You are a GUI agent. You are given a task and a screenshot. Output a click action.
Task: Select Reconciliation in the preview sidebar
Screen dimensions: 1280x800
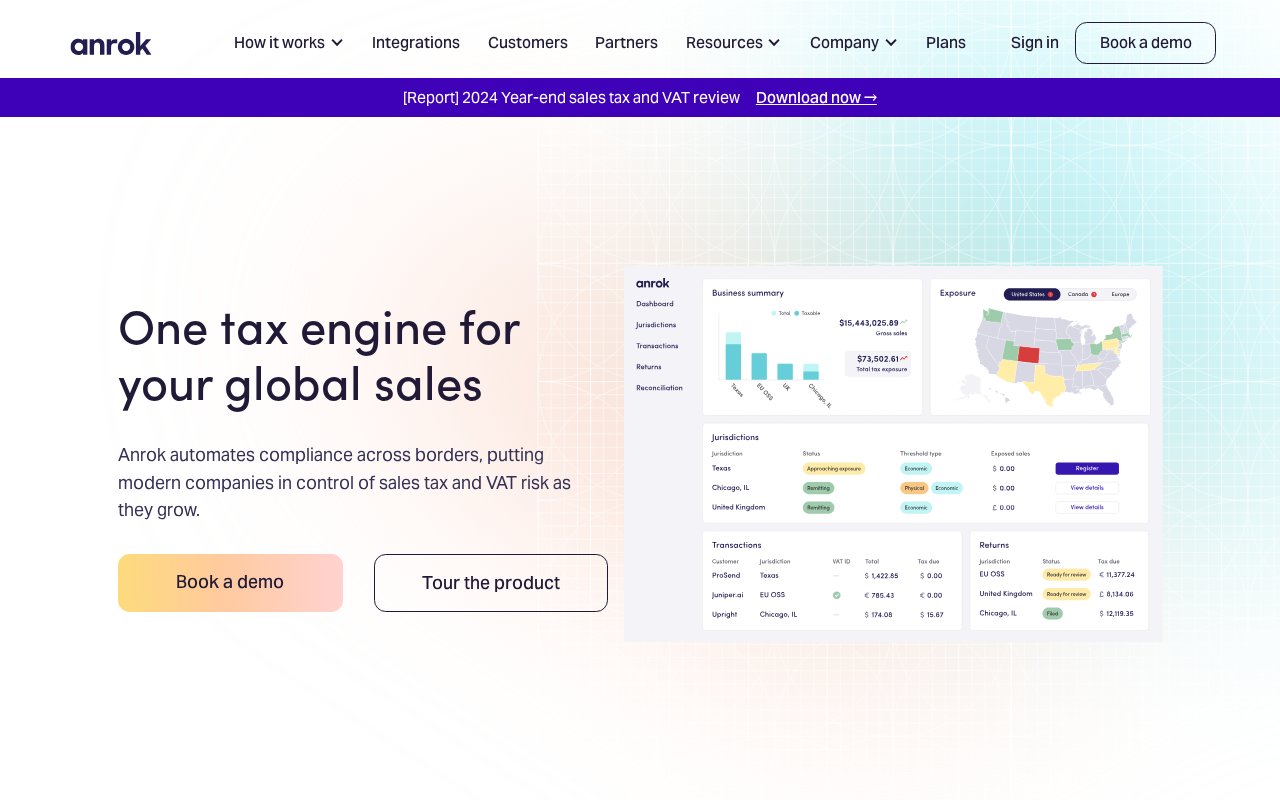[659, 388]
